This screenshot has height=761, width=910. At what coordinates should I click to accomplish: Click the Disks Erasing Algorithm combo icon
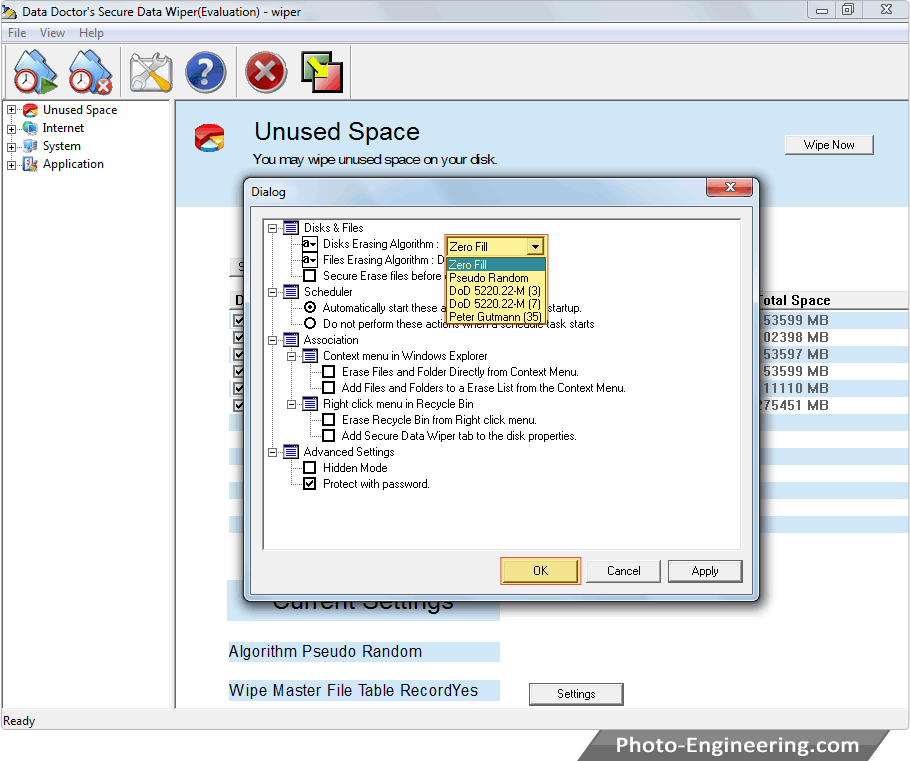[x=310, y=244]
